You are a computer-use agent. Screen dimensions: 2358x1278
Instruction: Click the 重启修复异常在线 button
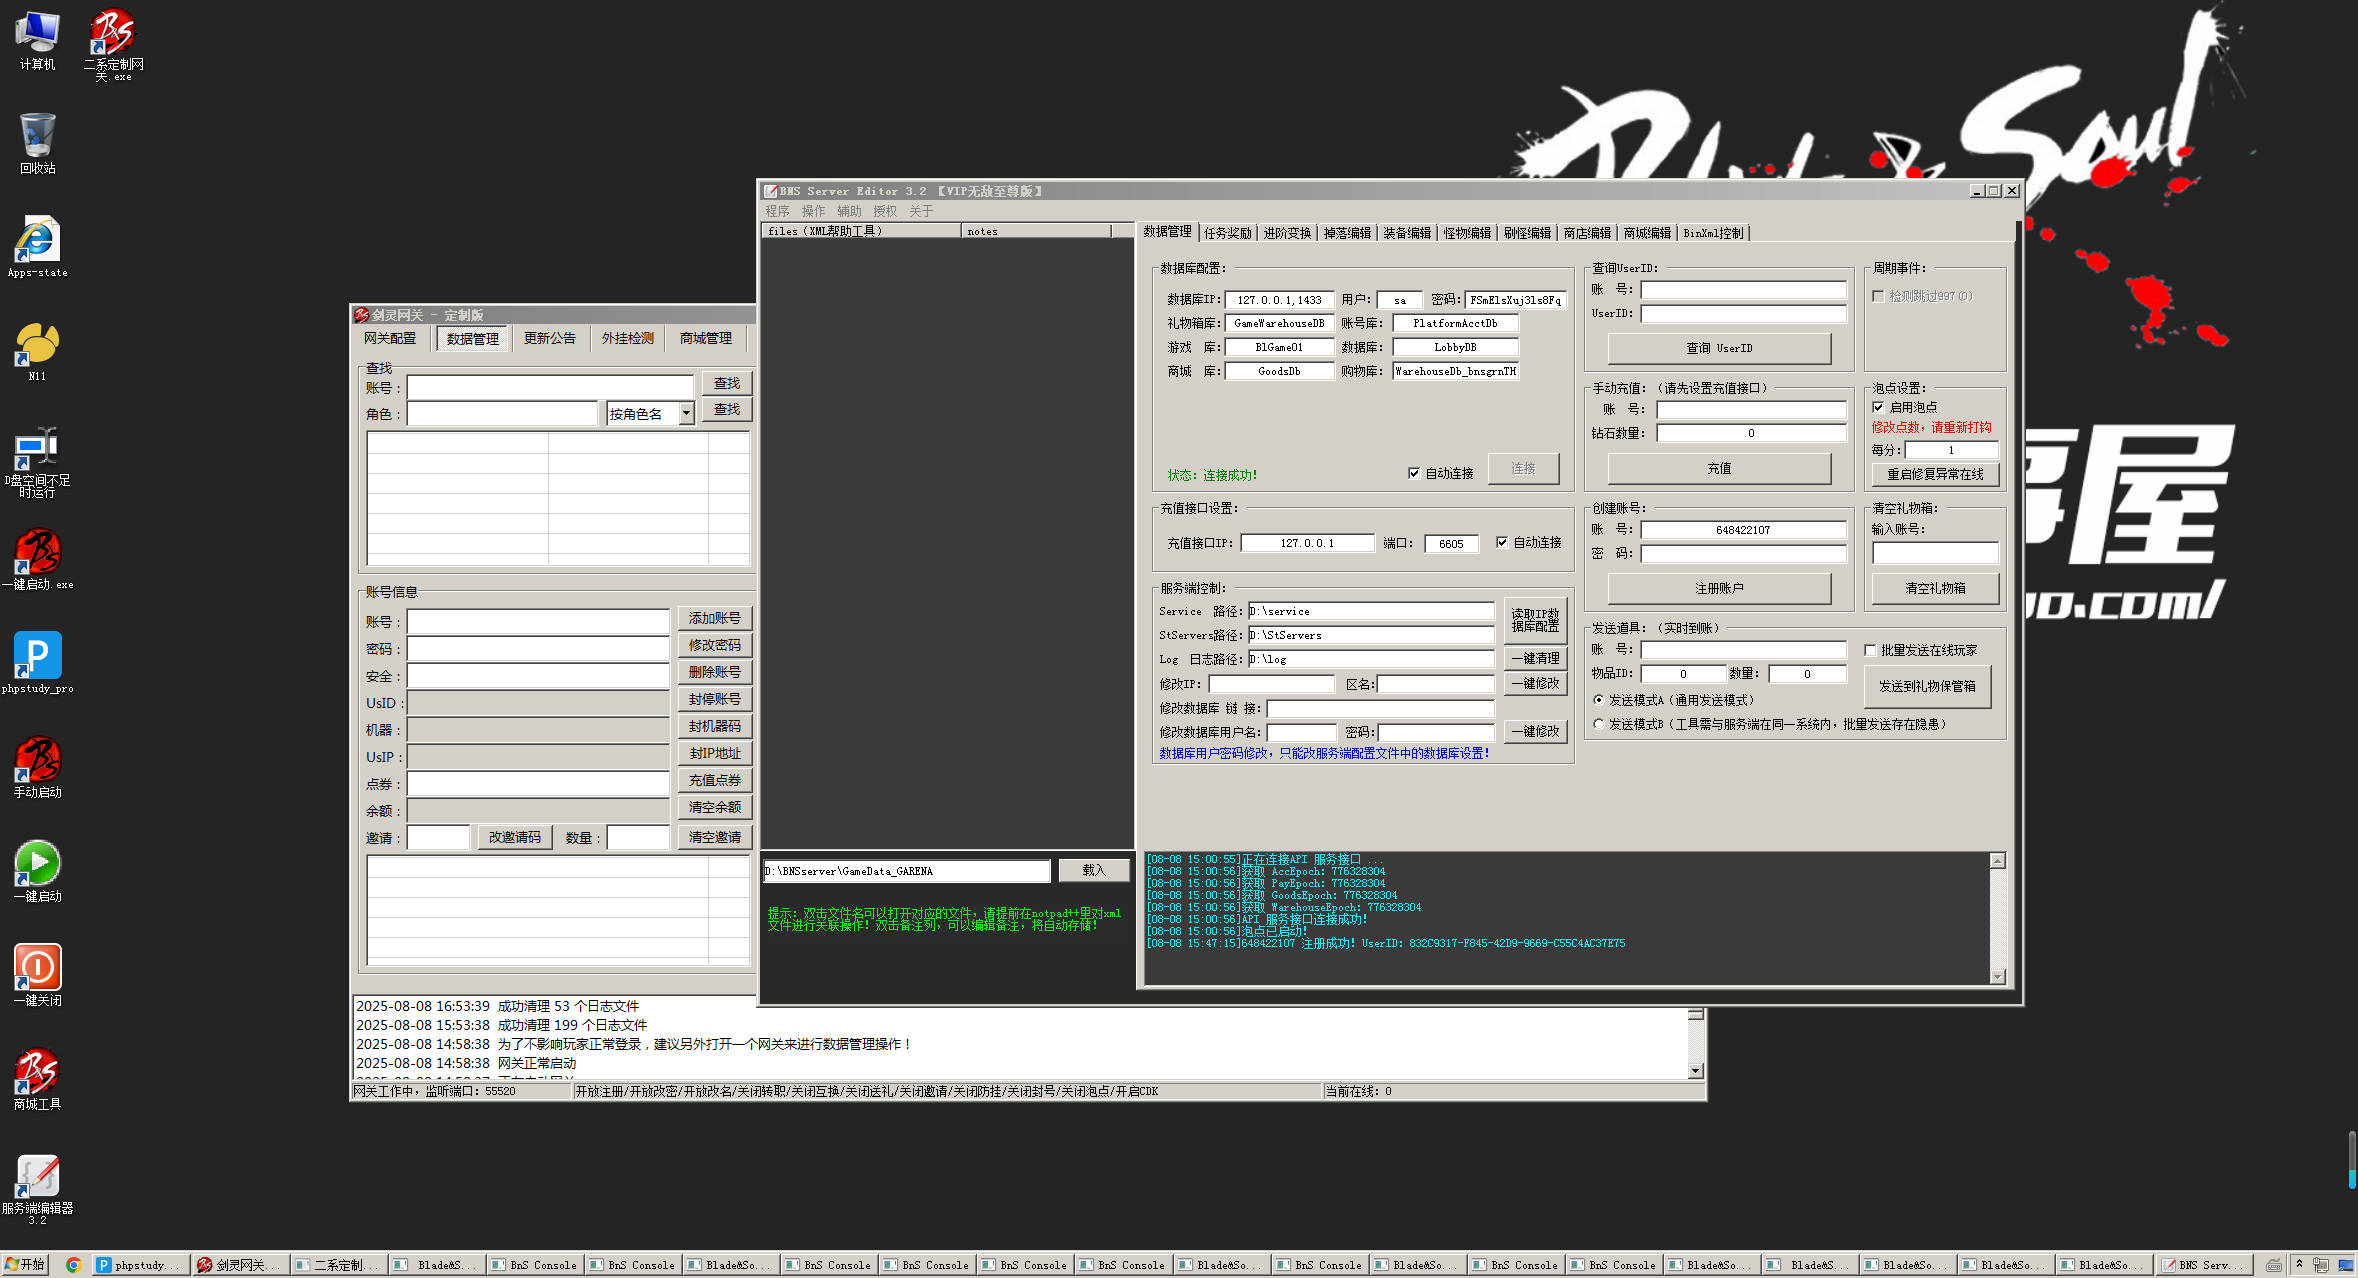click(1935, 474)
